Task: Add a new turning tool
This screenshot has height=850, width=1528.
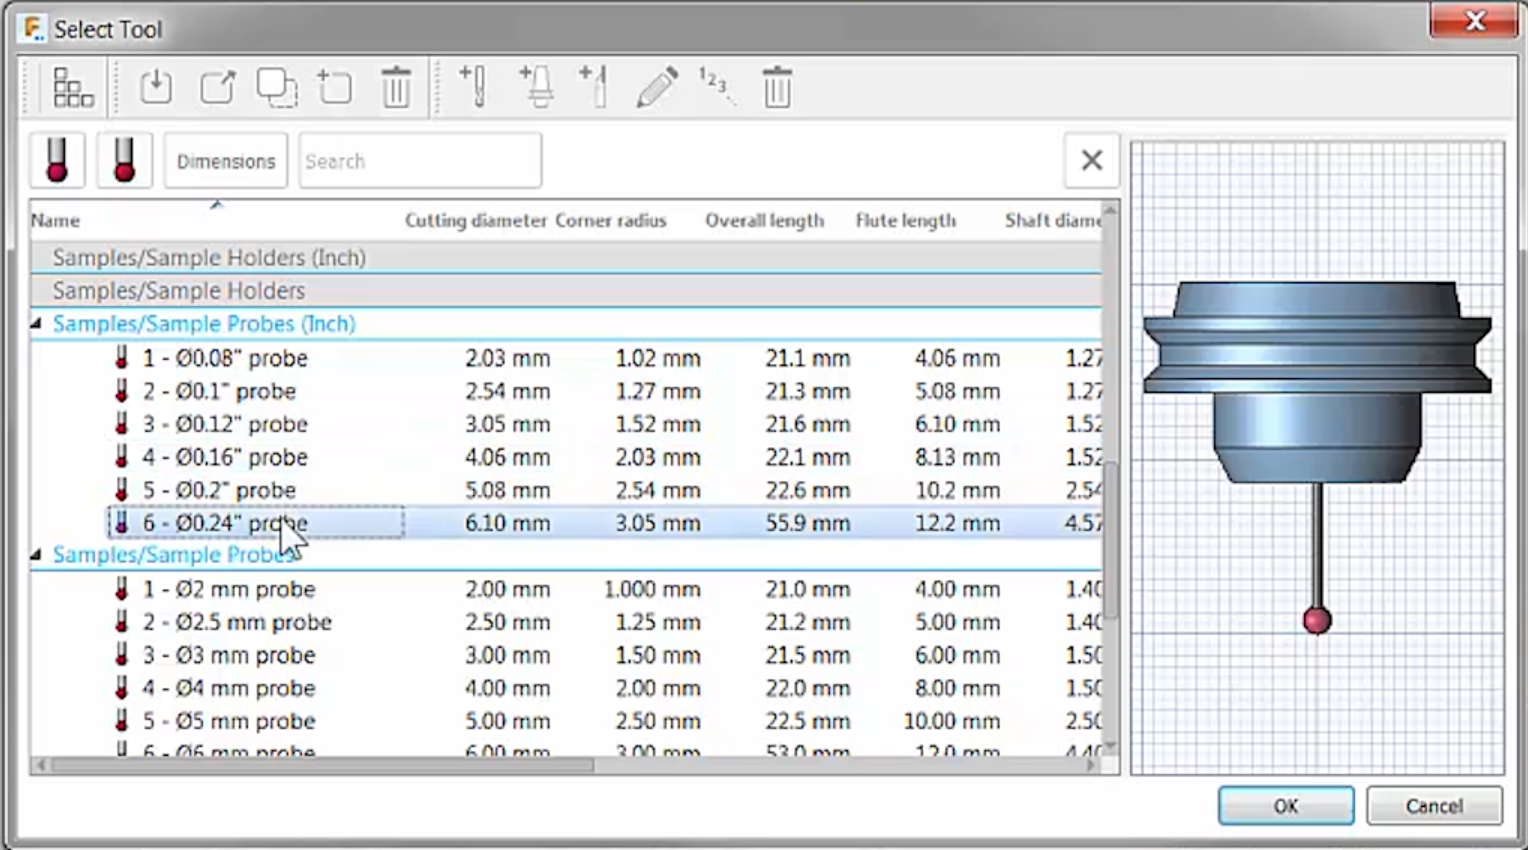Action: point(595,88)
